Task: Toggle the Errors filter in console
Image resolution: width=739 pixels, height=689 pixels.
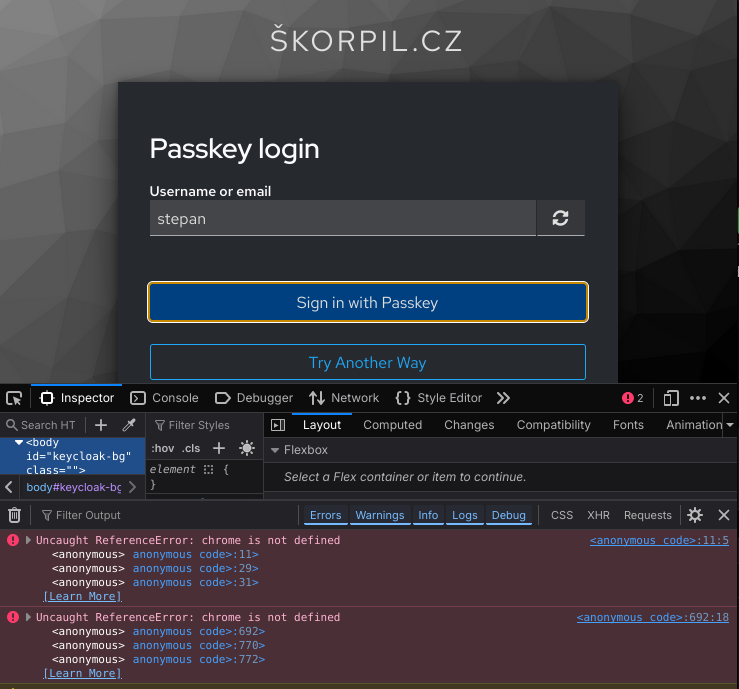Action: point(325,515)
